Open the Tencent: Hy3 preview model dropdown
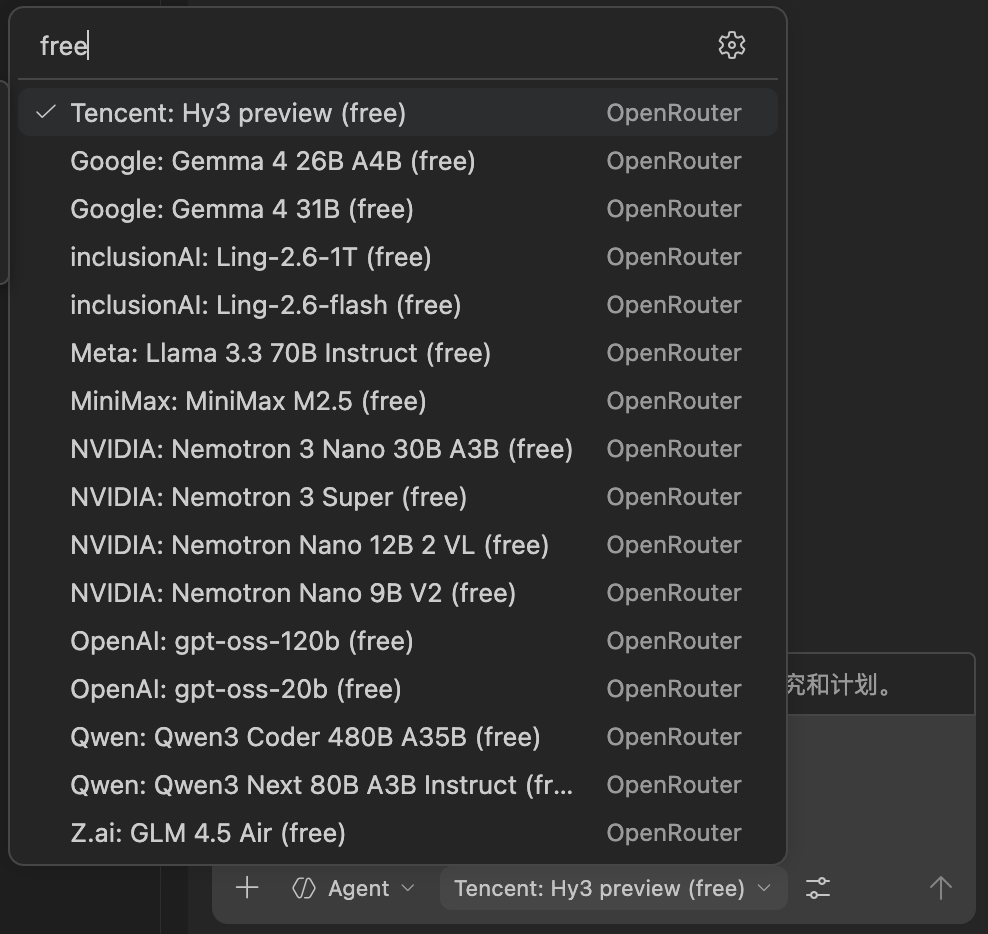 [x=612, y=888]
